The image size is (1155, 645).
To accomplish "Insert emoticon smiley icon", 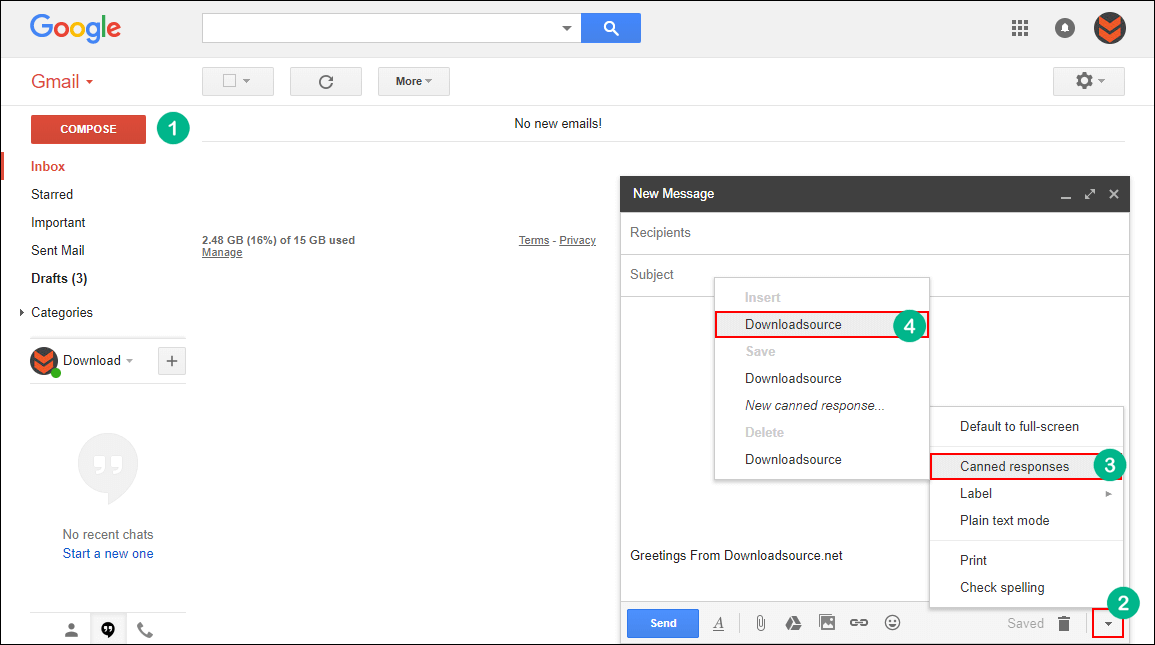I will [x=892, y=623].
